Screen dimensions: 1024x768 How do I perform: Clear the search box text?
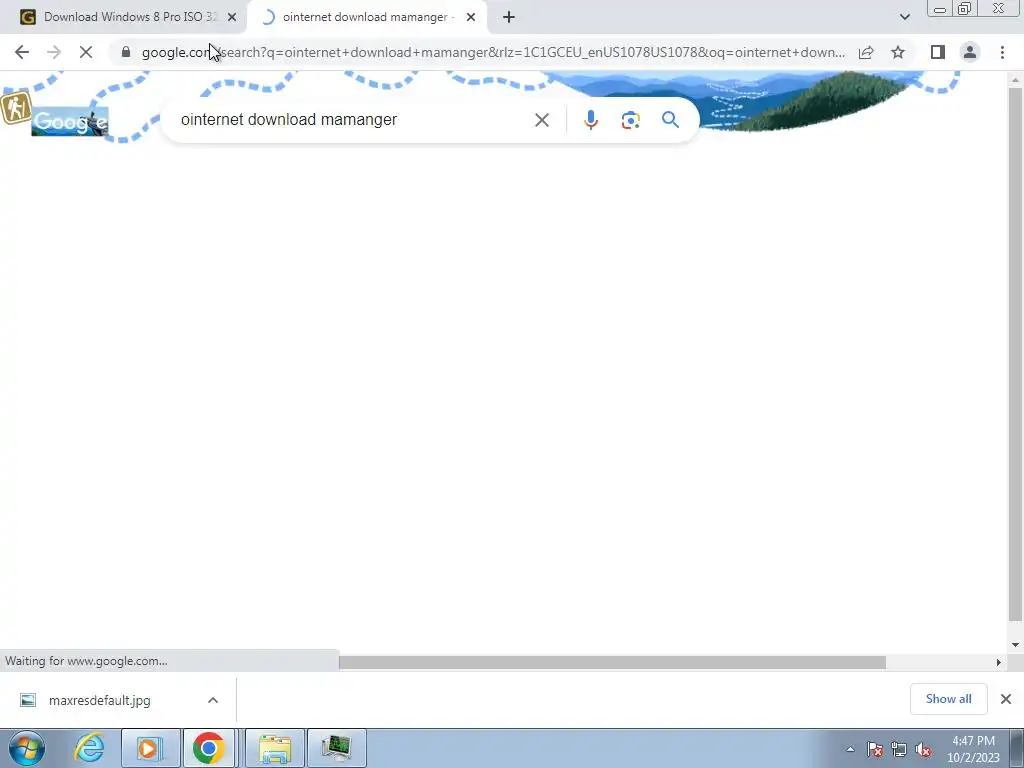pos(541,120)
